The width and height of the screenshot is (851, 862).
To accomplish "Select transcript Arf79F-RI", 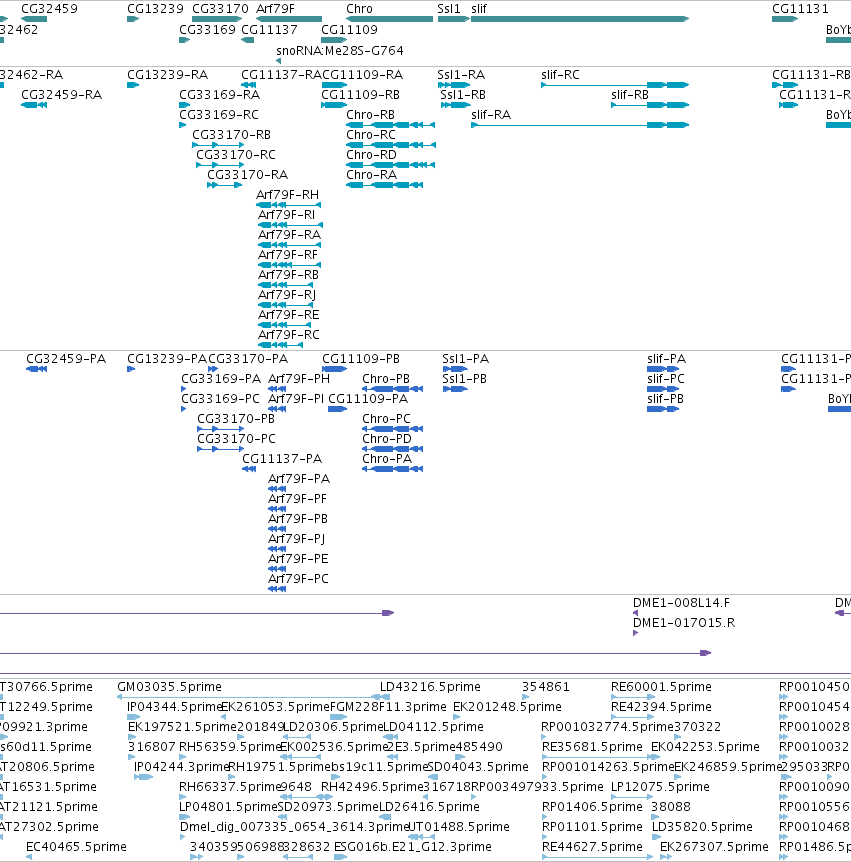I will coord(286,215).
